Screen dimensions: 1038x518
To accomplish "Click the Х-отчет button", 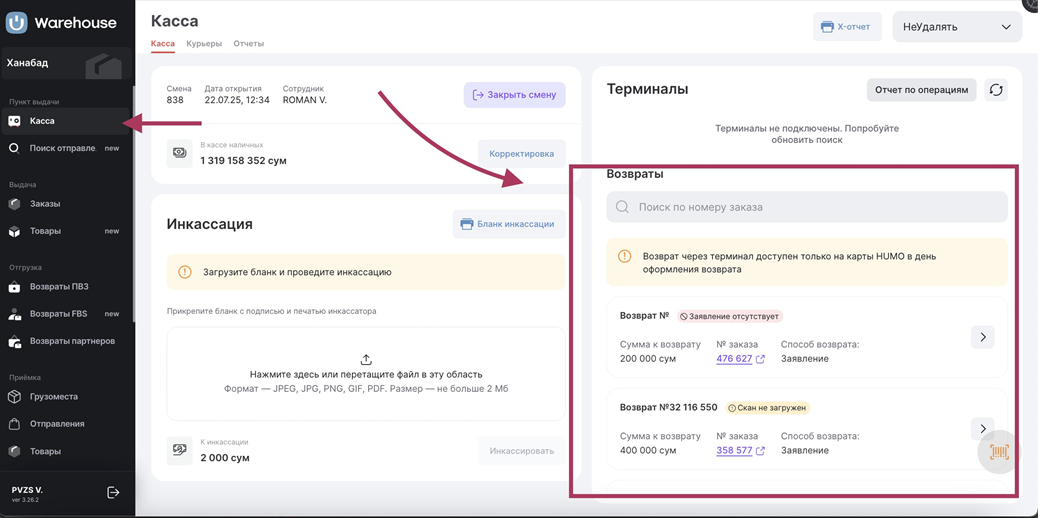I will click(x=846, y=27).
